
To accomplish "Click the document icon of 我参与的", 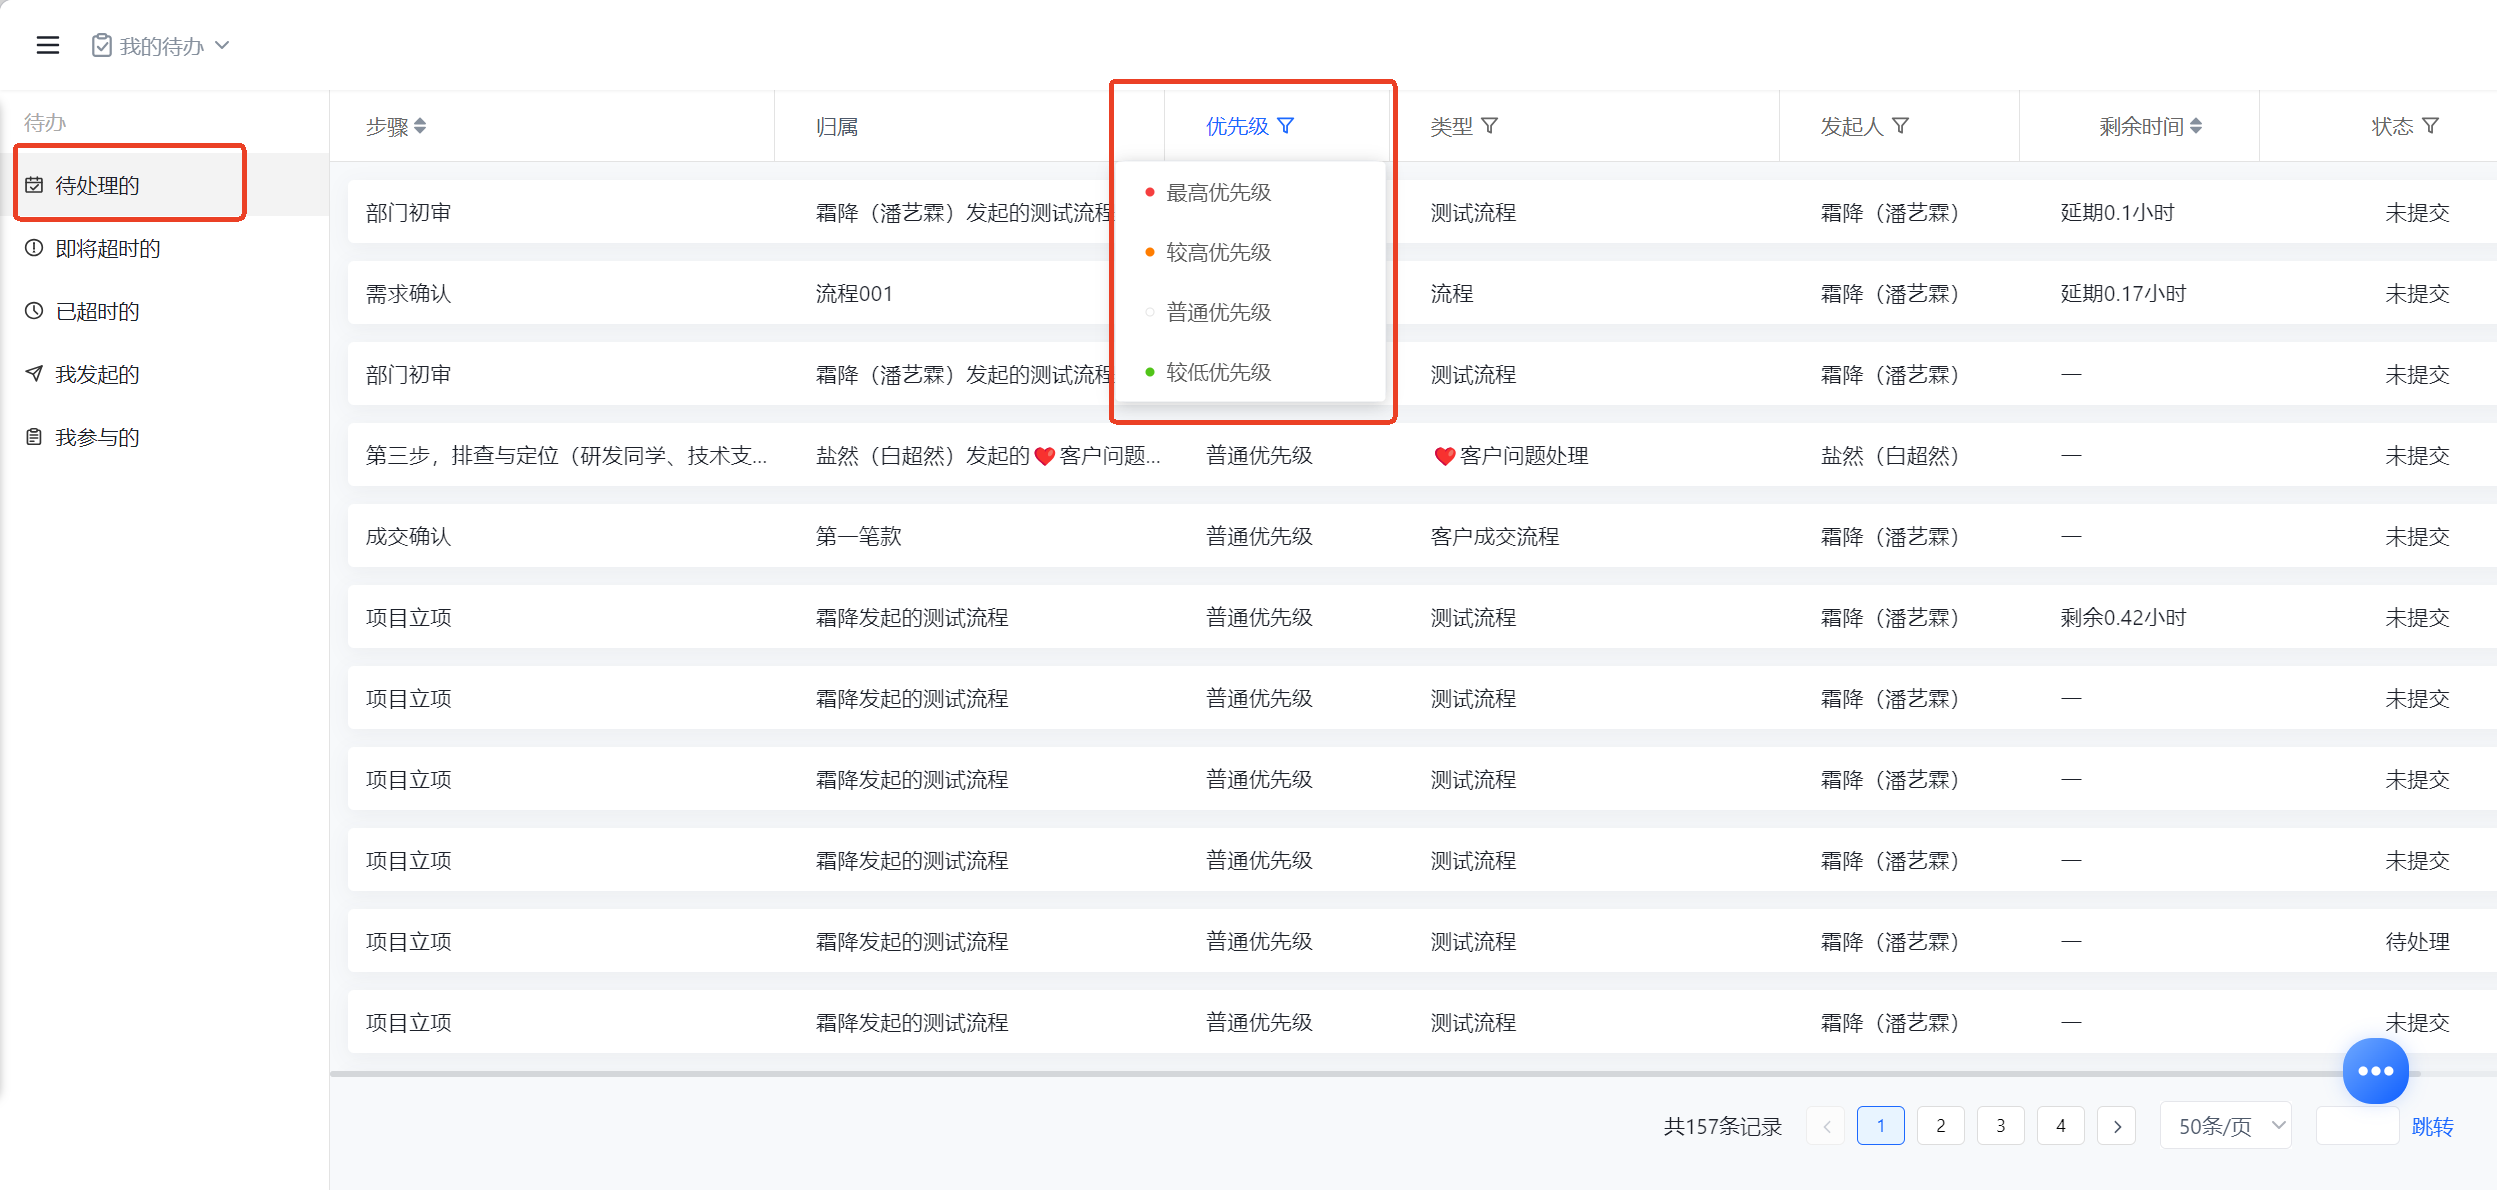I will pos(34,437).
